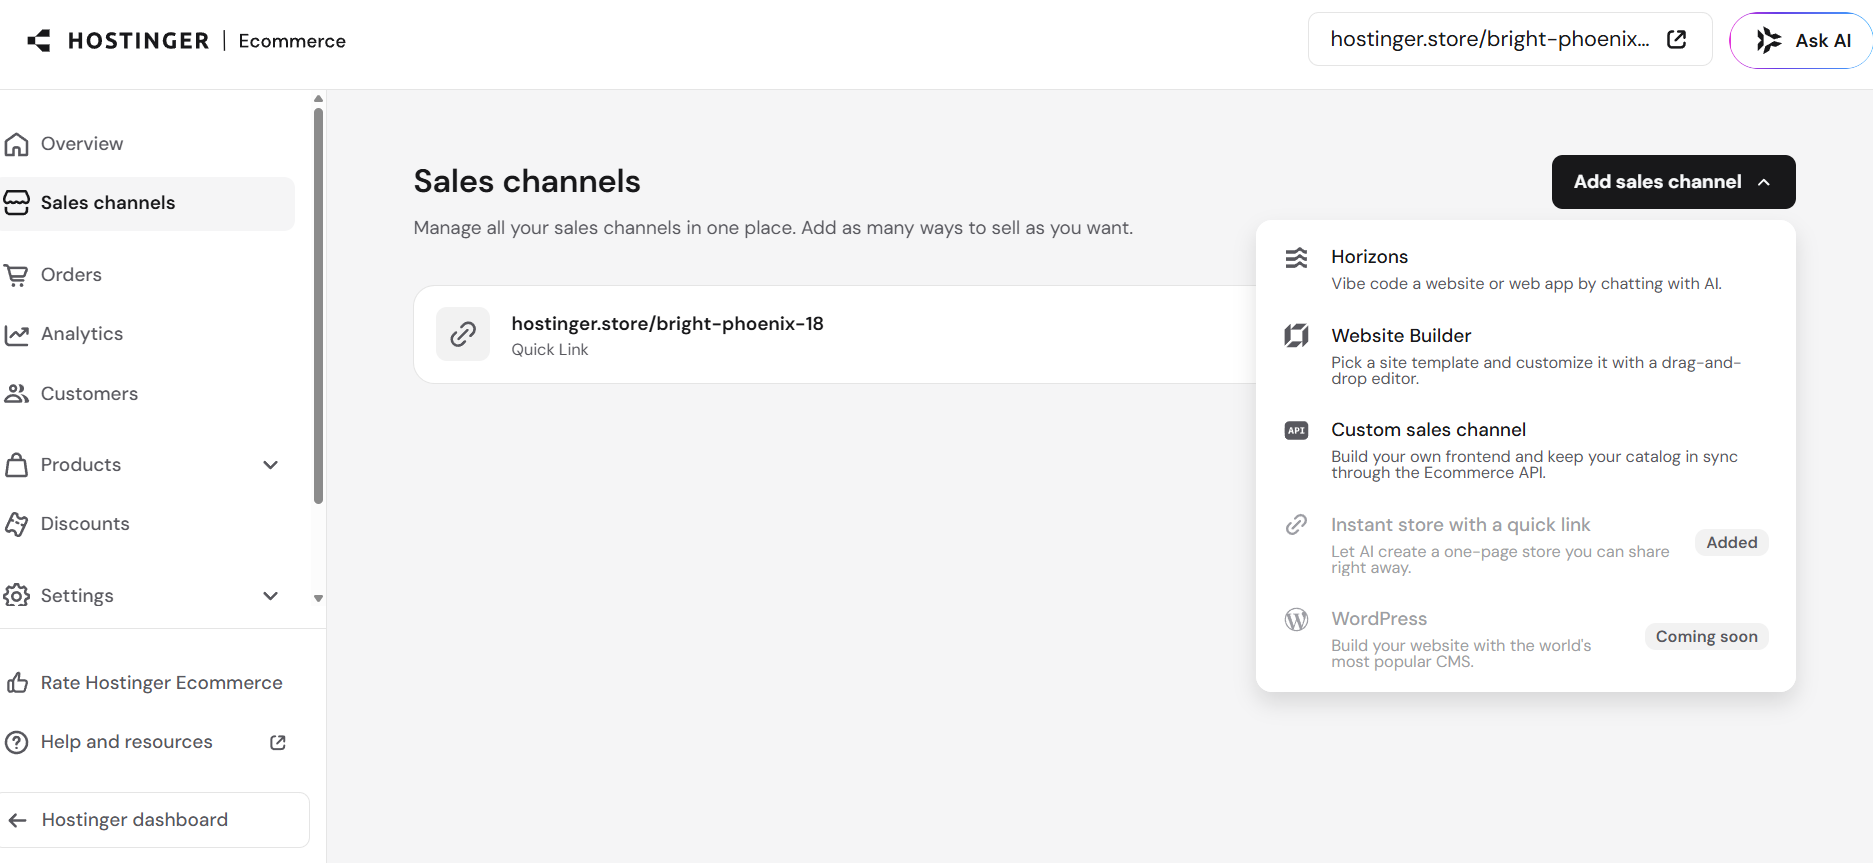This screenshot has height=863, width=1873.
Task: Choose Website Builder sales channel option
Action: pos(1526,356)
